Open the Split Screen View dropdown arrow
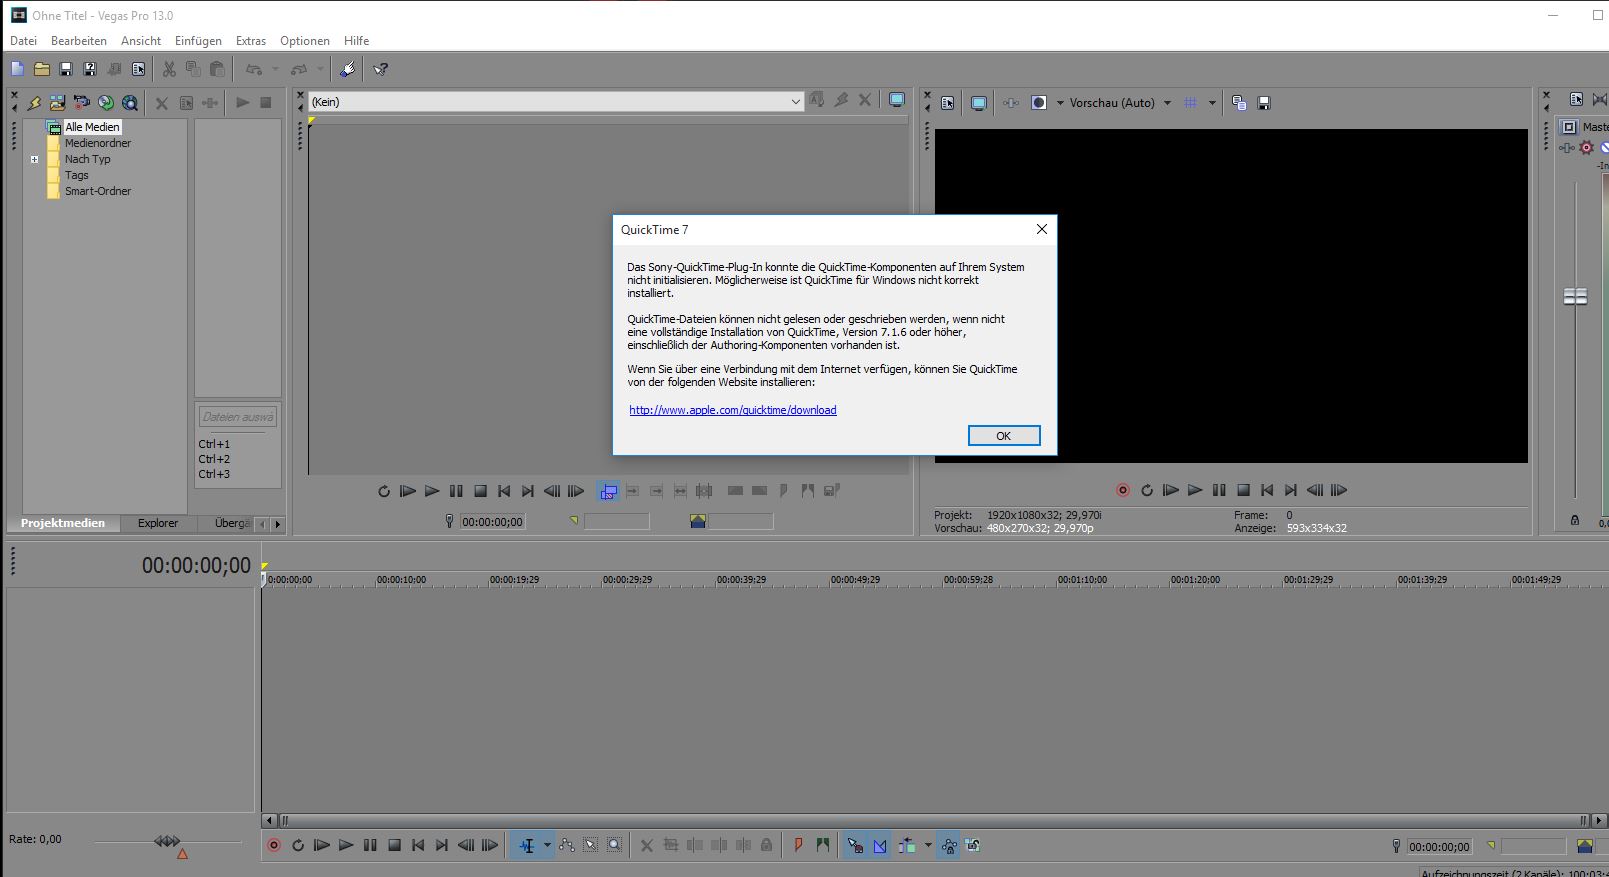The width and height of the screenshot is (1609, 877). point(1060,103)
